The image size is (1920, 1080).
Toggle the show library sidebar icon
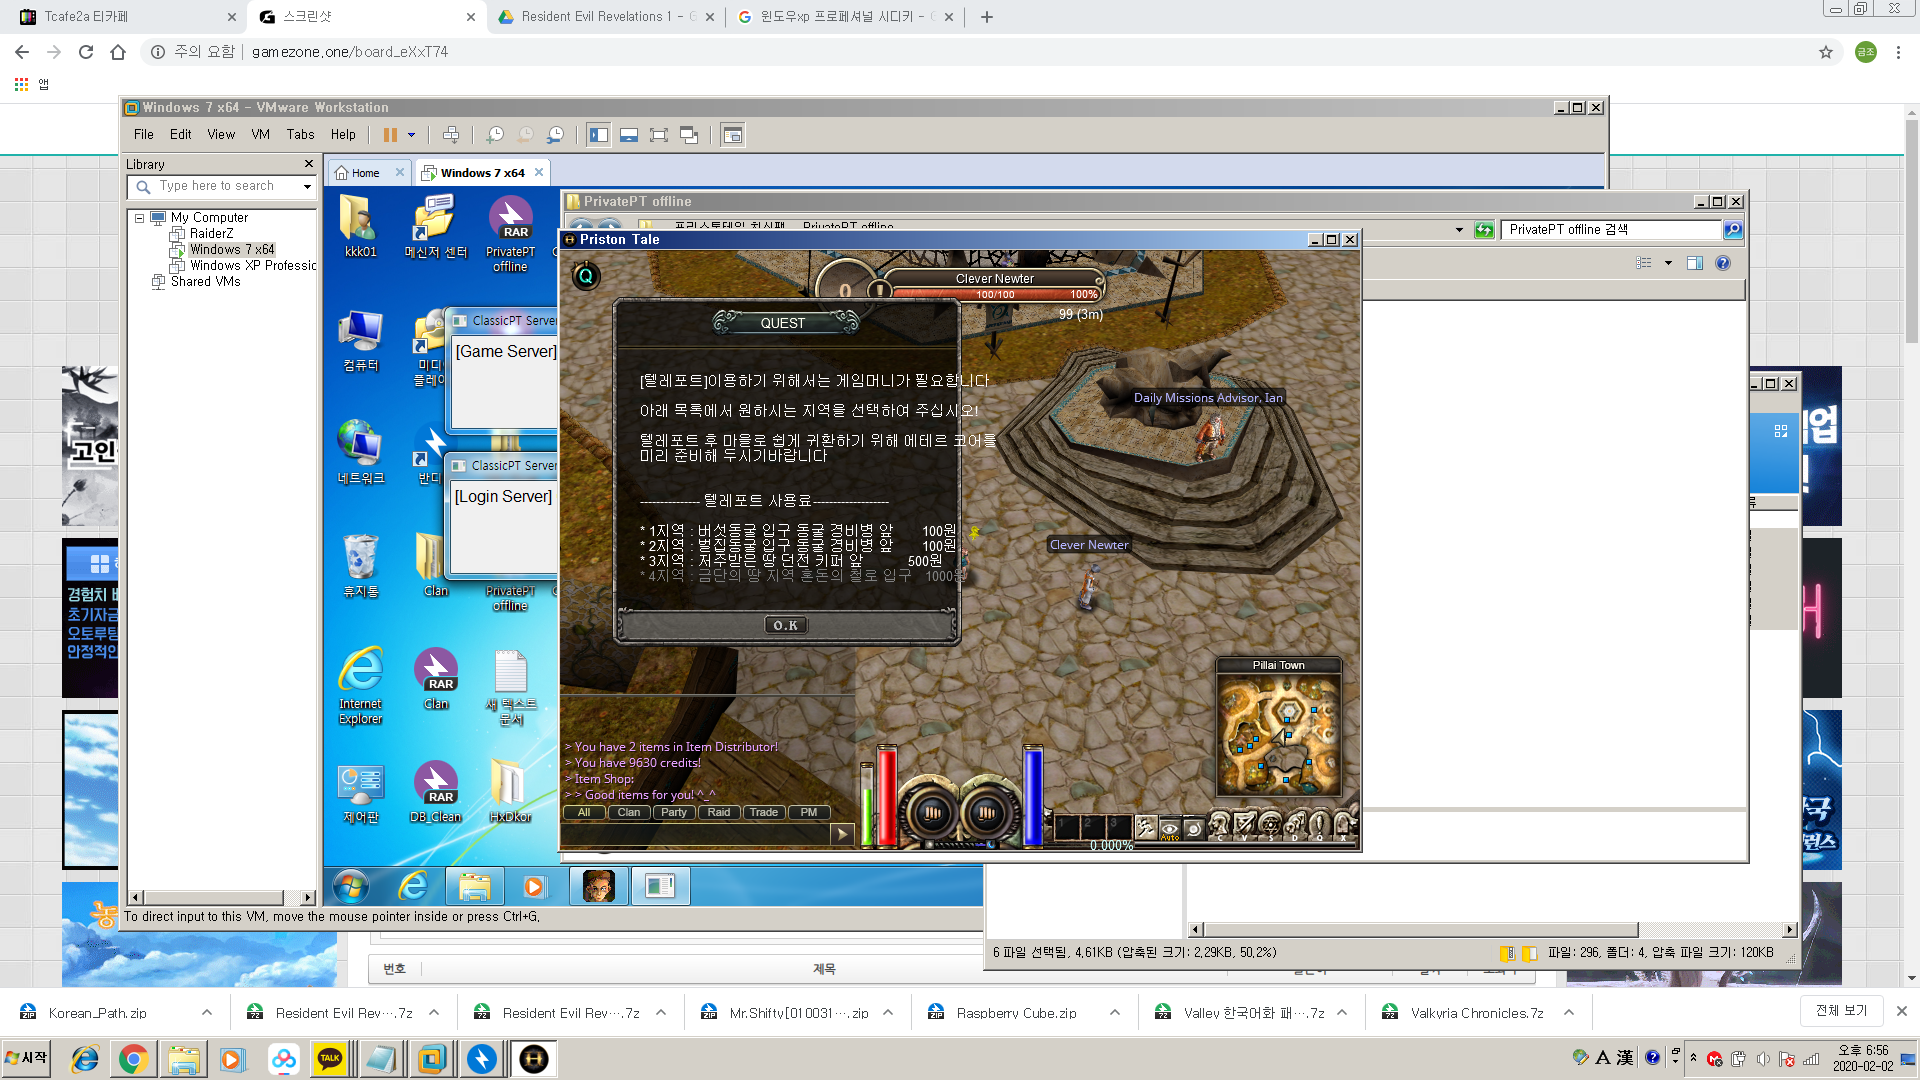(599, 135)
